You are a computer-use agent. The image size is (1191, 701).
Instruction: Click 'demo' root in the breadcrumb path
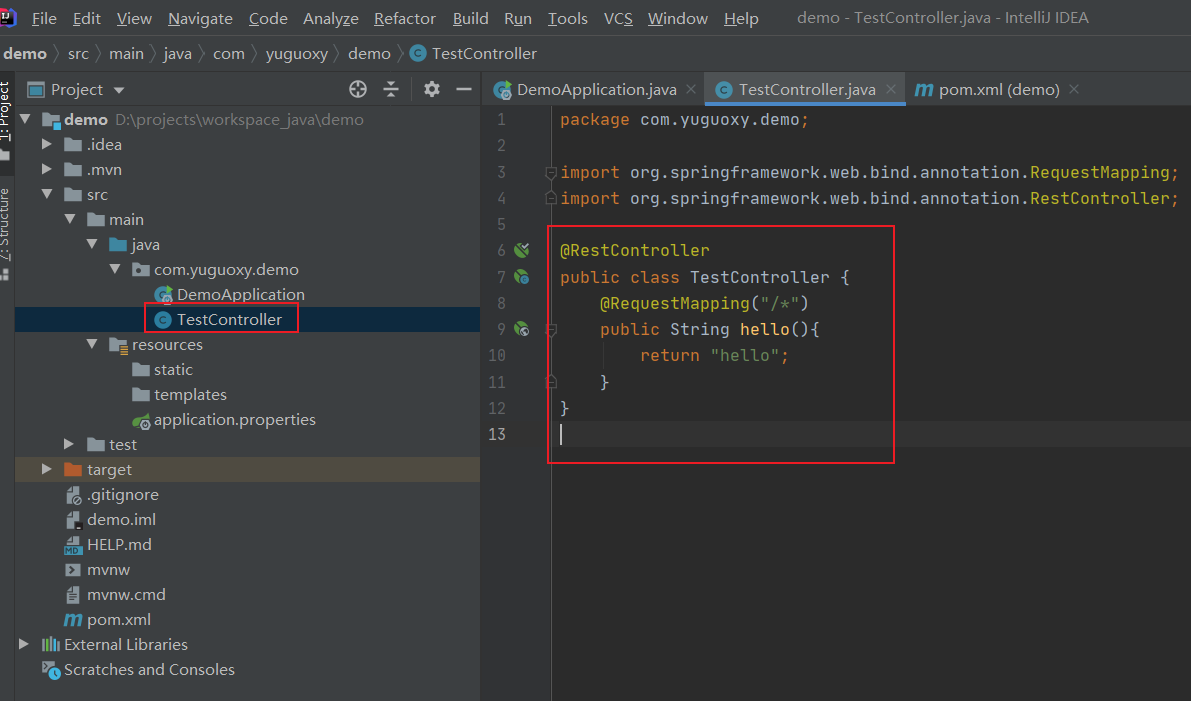click(x=25, y=53)
